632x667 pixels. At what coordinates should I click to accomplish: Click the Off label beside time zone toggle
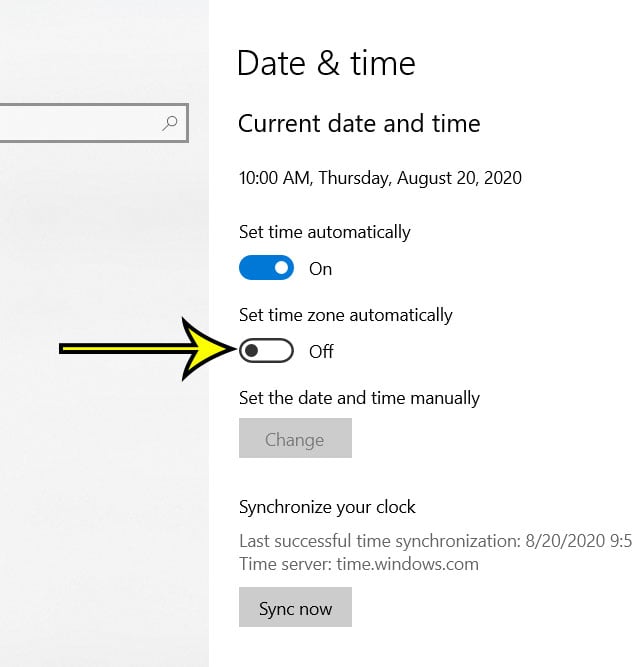pyautogui.click(x=321, y=352)
